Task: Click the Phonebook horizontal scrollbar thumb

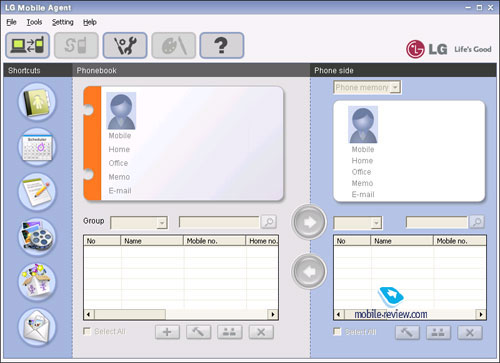Action: point(130,314)
